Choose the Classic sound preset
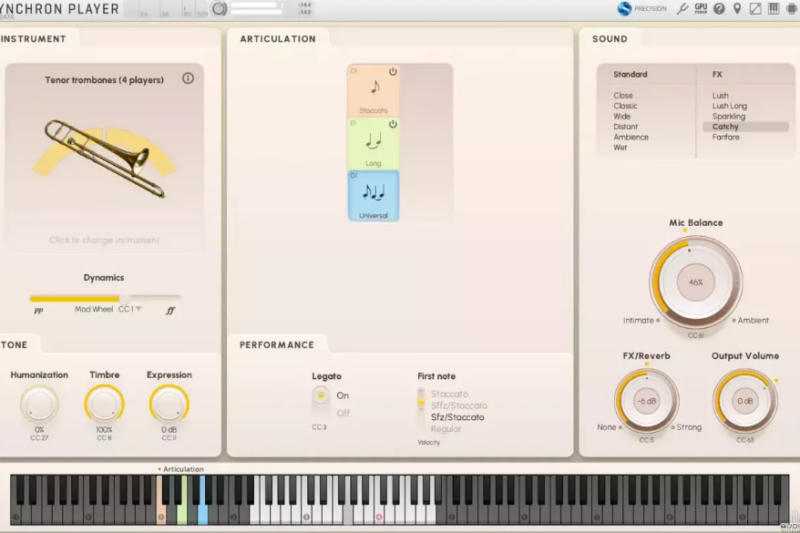The height and width of the screenshot is (533, 800). [x=625, y=106]
